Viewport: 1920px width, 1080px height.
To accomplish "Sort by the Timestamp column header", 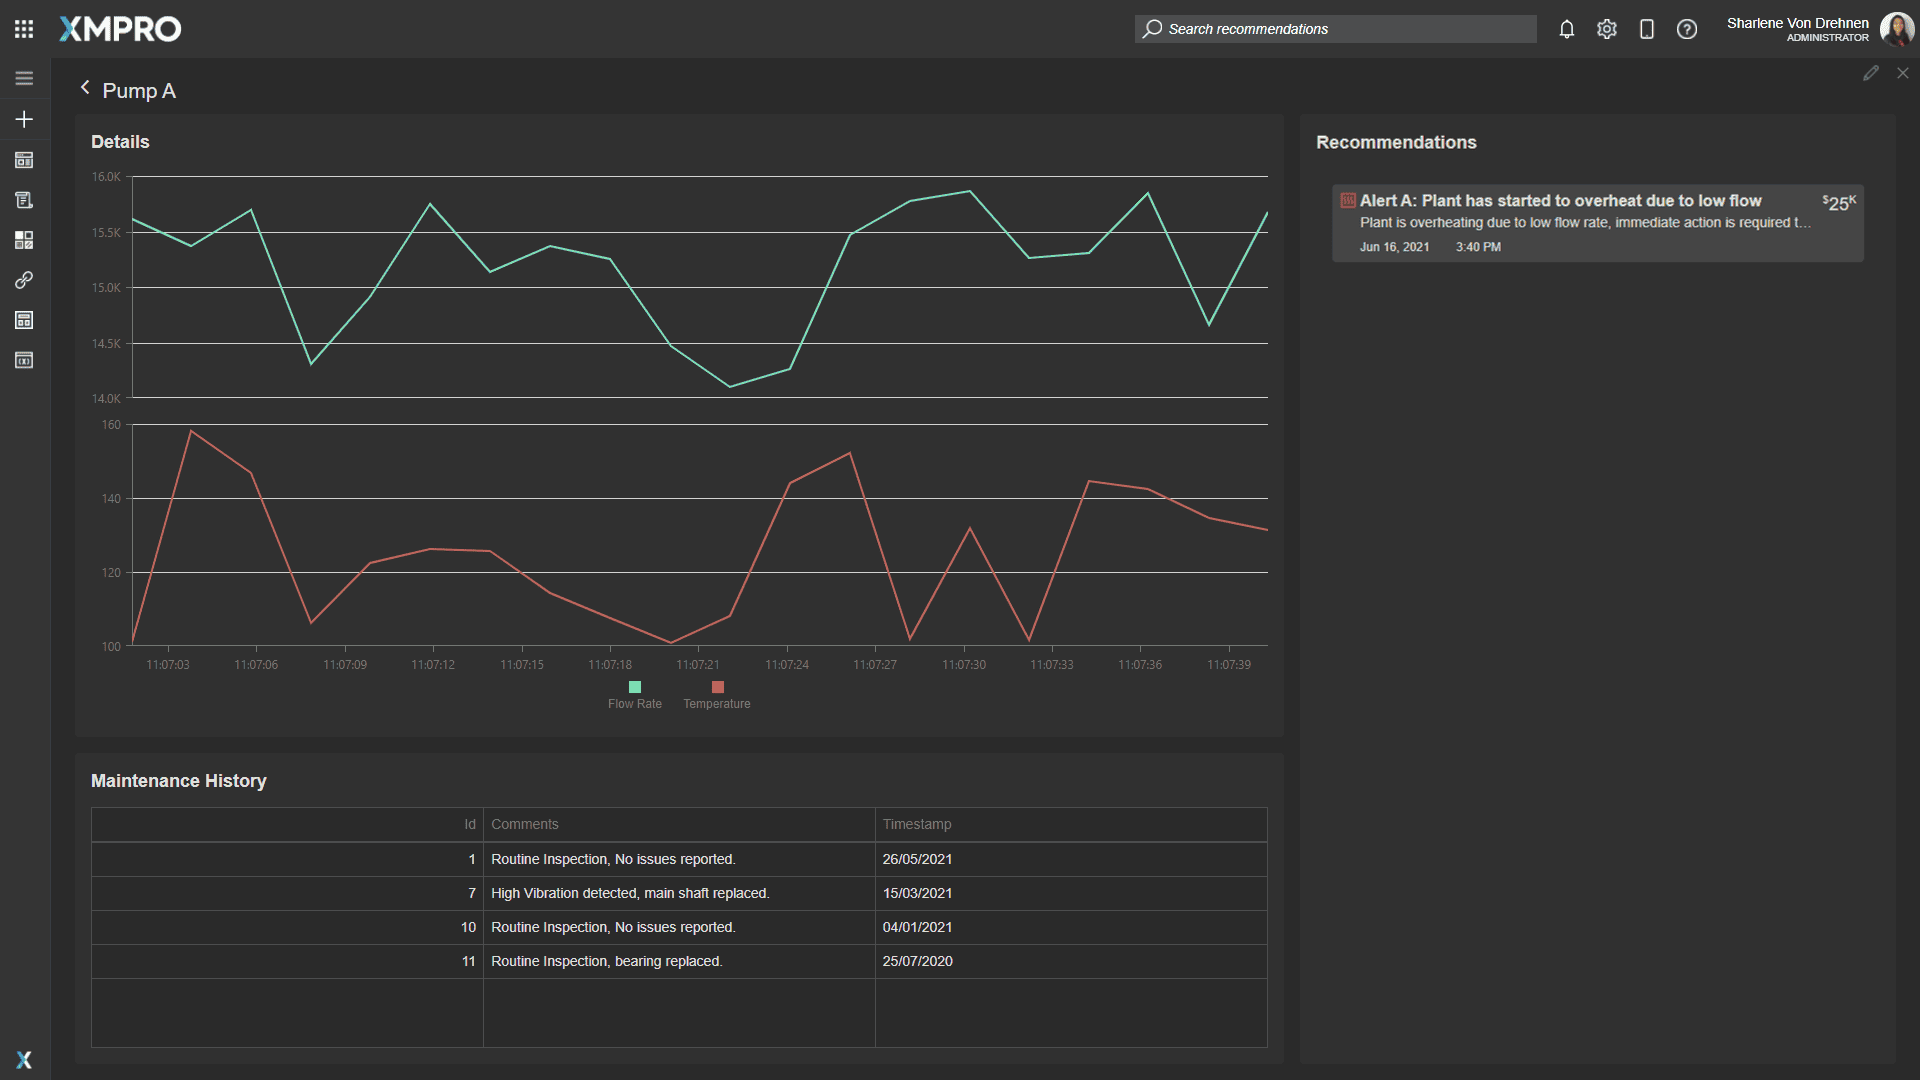I will tap(917, 824).
